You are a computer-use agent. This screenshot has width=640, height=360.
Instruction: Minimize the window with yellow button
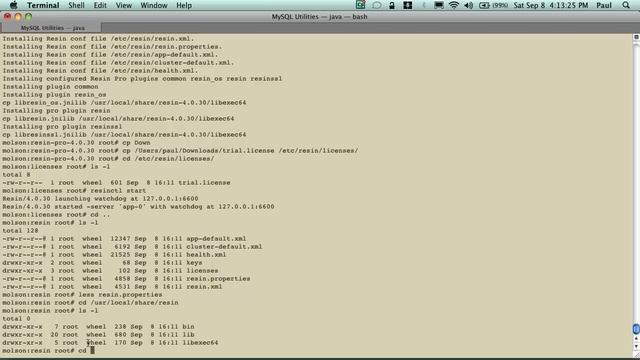[18, 17]
